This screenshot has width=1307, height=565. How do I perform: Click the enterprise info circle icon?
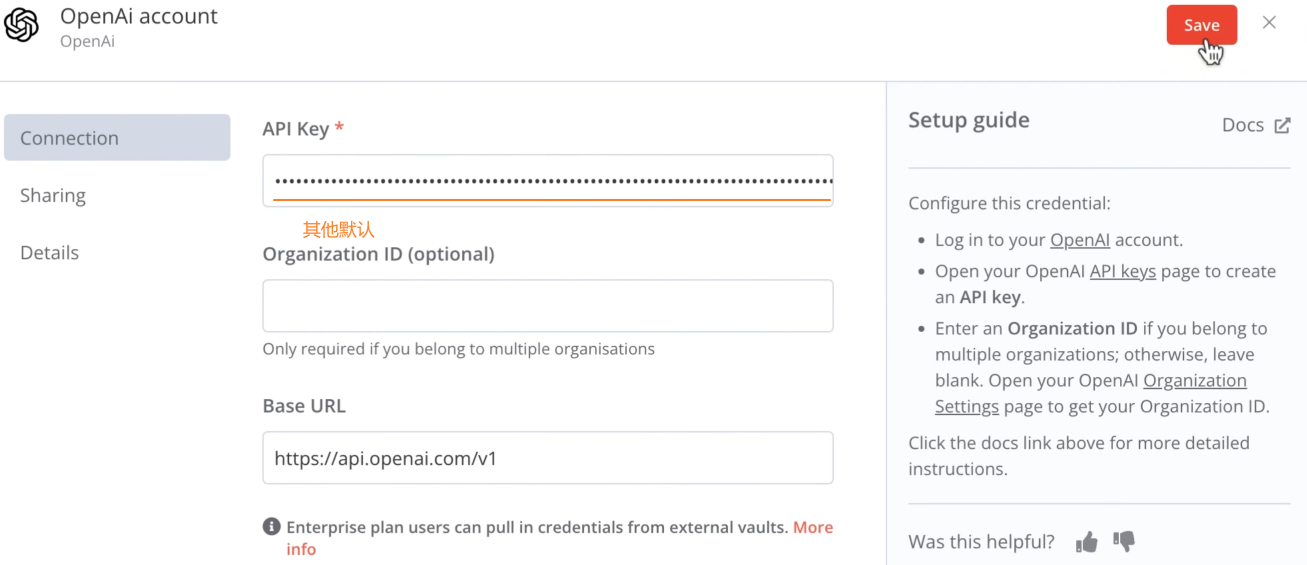point(271,527)
